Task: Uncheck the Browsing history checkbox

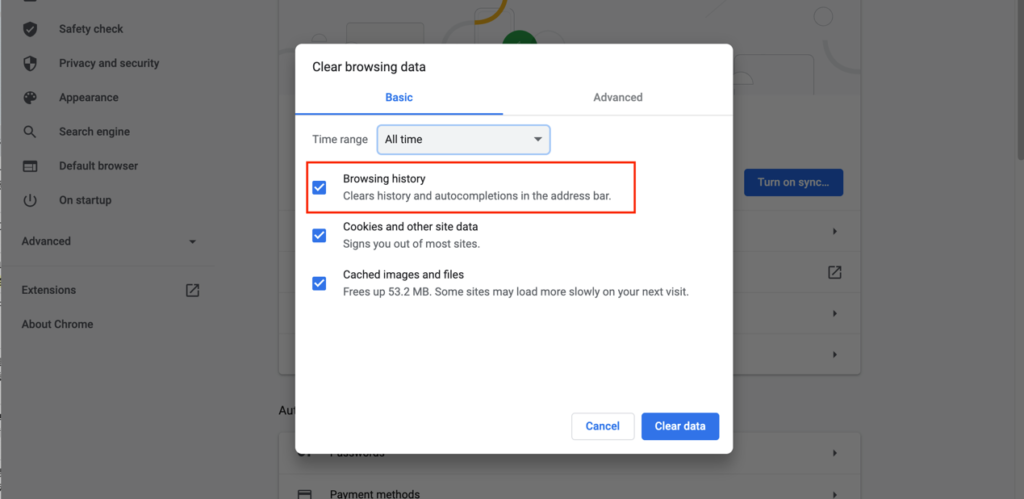Action: pyautogui.click(x=319, y=187)
